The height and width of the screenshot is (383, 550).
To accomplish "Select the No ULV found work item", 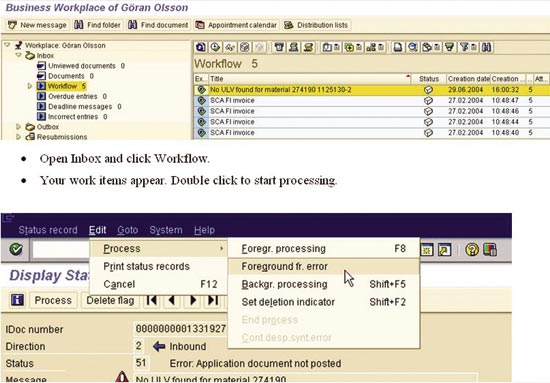I will pyautogui.click(x=372, y=90).
